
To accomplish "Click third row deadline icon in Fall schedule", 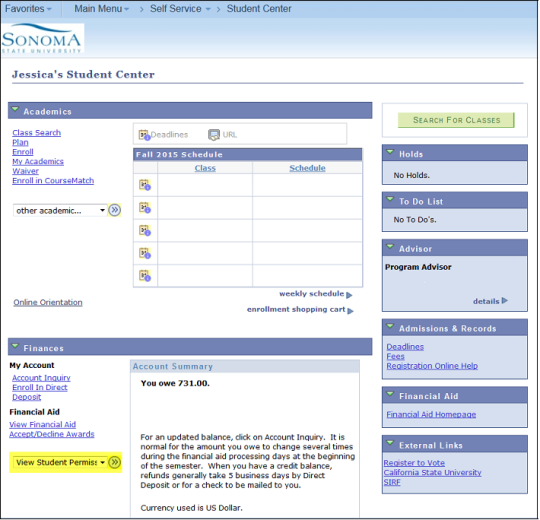I will [x=145, y=230].
